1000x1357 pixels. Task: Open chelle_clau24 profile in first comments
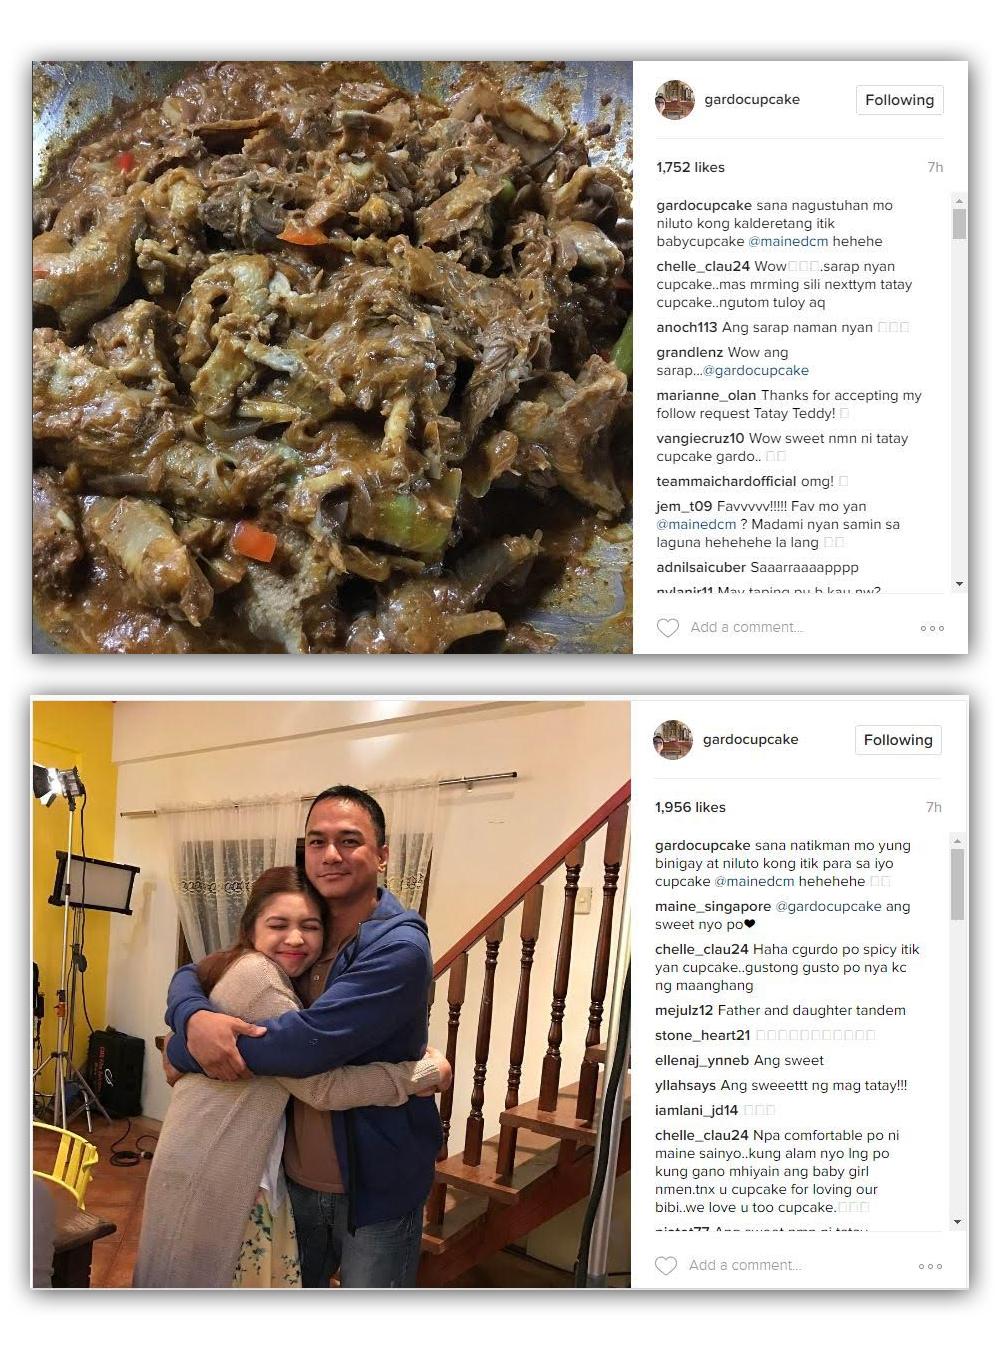coord(703,266)
